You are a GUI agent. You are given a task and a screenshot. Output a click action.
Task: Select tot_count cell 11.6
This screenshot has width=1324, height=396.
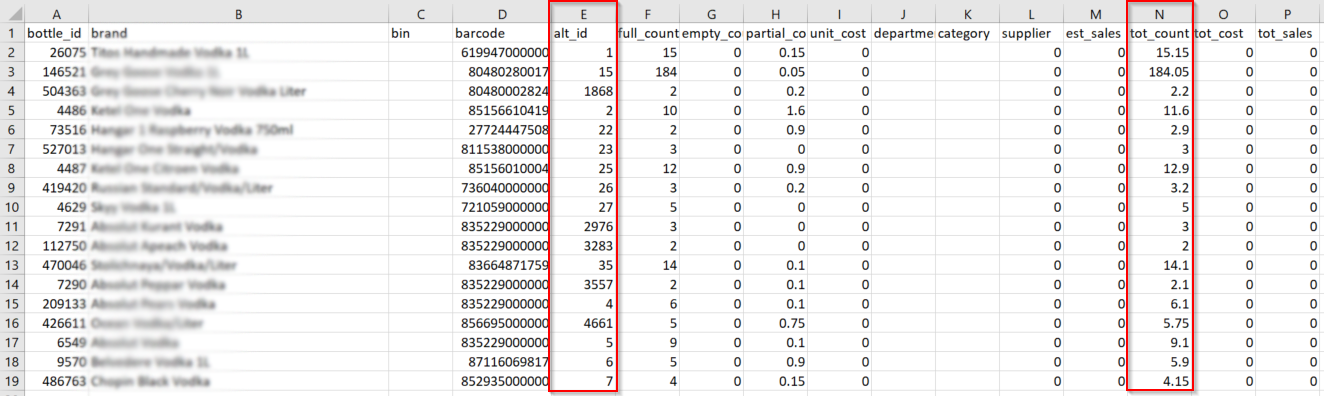point(1160,110)
